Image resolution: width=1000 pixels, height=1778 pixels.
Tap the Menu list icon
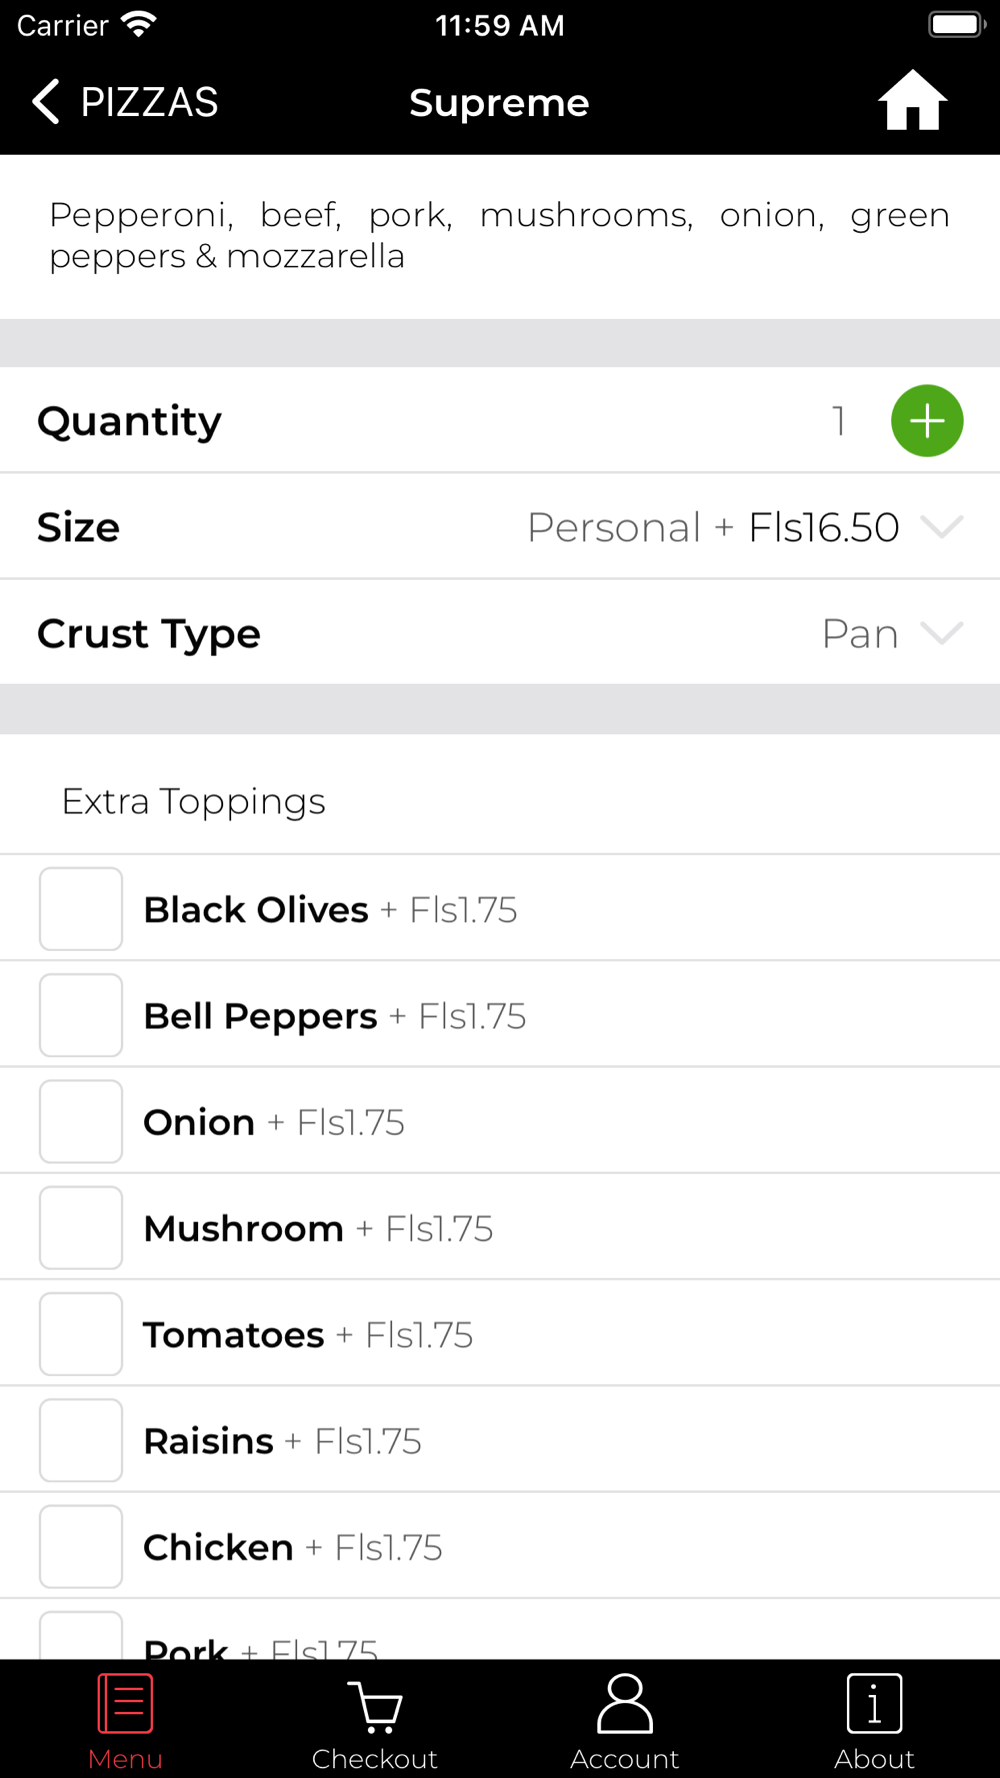[125, 1704]
